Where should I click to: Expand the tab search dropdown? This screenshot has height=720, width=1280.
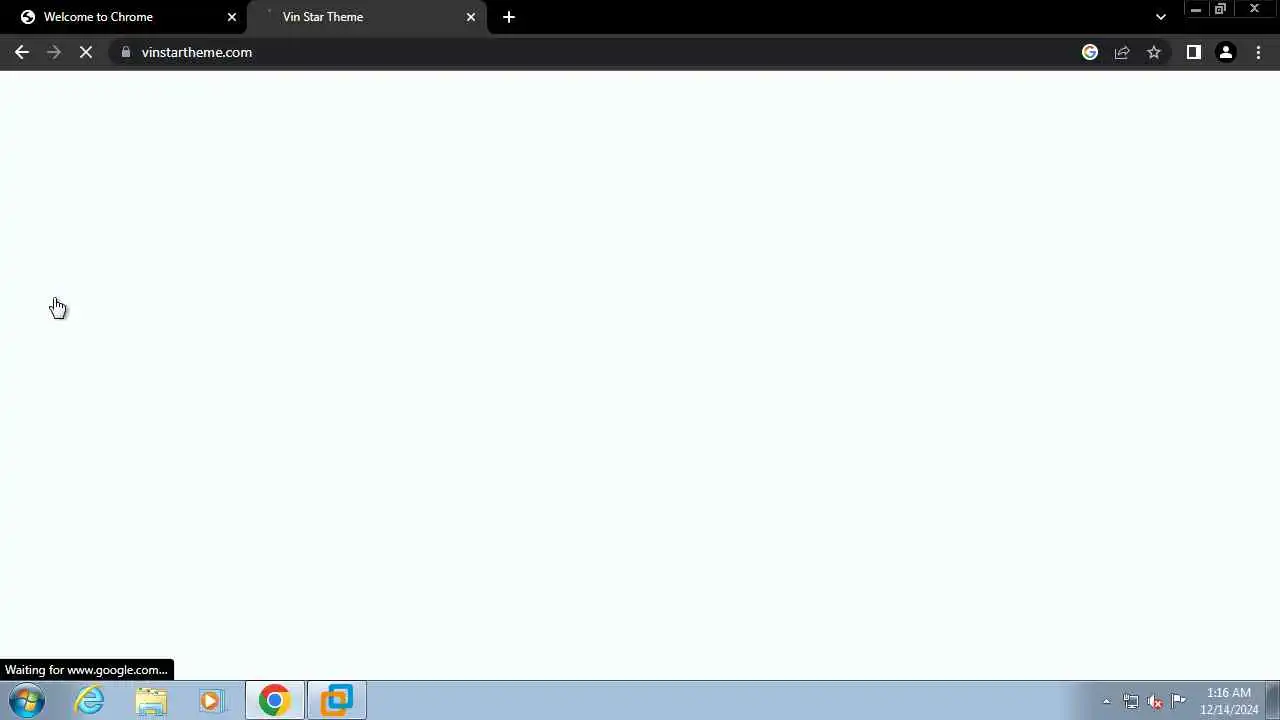pyautogui.click(x=1160, y=17)
